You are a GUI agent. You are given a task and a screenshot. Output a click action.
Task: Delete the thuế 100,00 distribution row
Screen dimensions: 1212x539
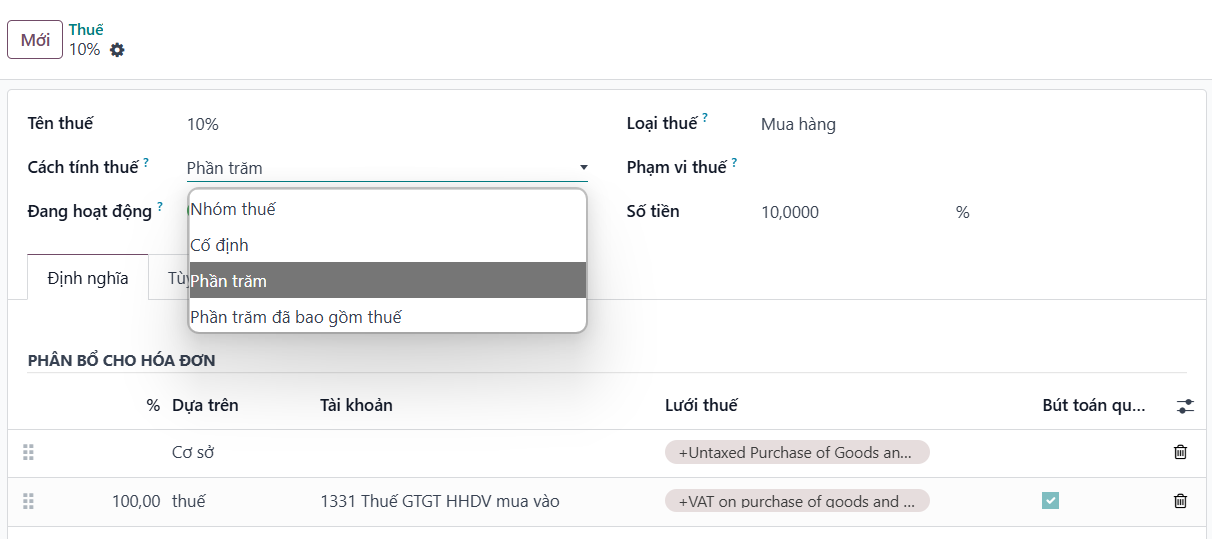1180,501
